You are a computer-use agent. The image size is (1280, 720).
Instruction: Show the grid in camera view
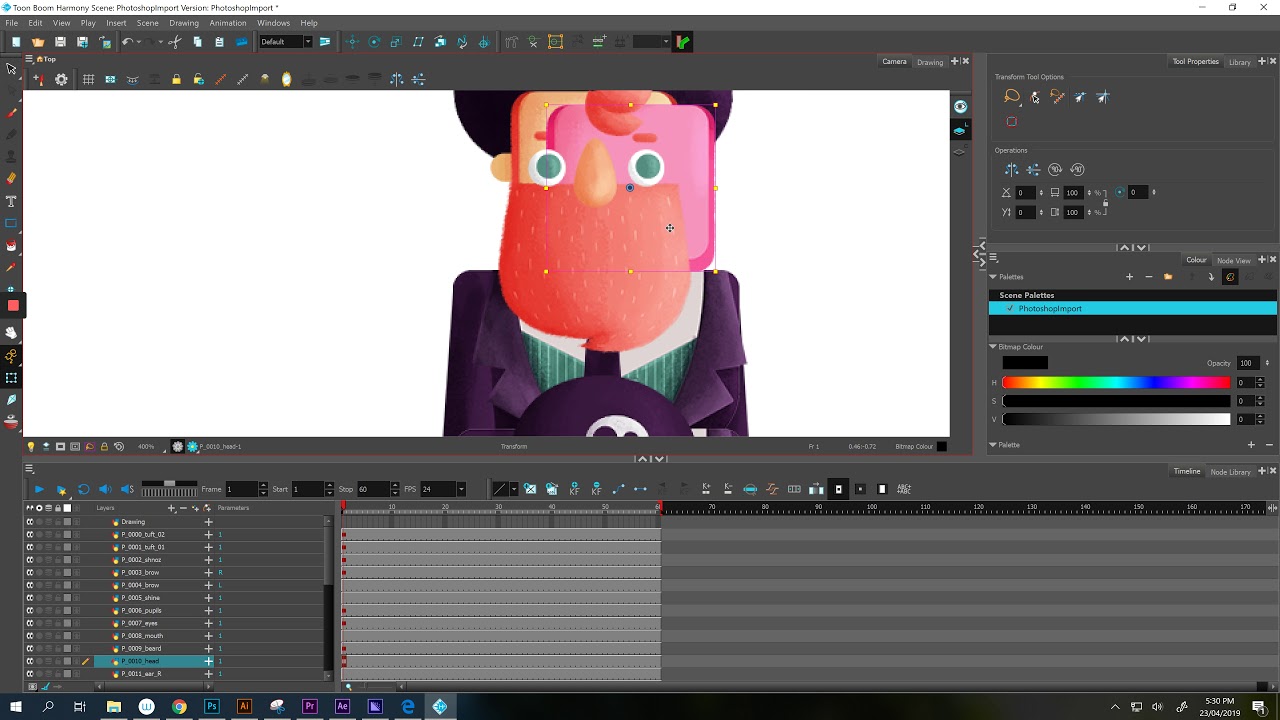coord(88,80)
